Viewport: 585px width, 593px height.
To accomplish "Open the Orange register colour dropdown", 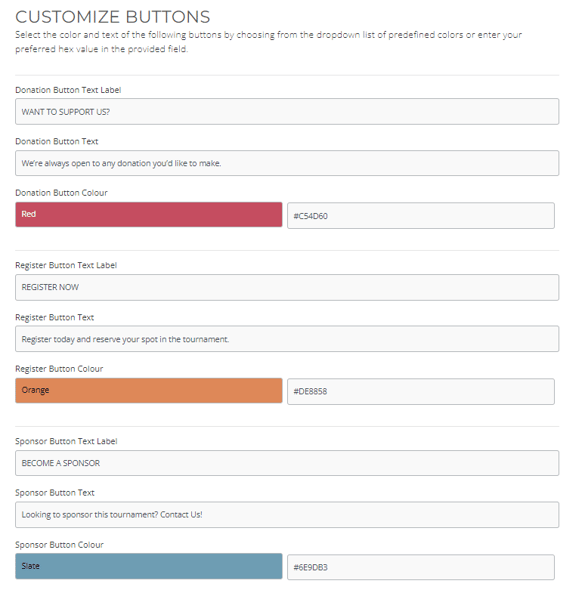I will tap(149, 390).
